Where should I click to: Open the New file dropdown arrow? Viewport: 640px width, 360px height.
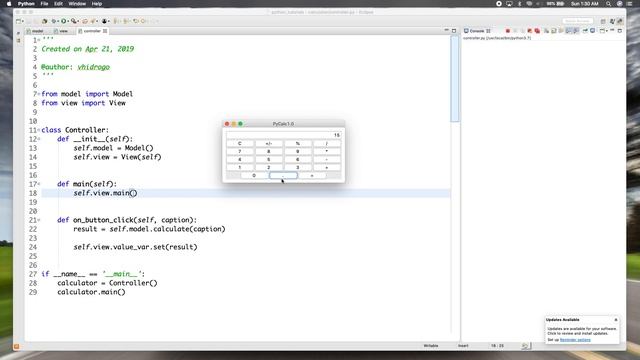point(22,21)
